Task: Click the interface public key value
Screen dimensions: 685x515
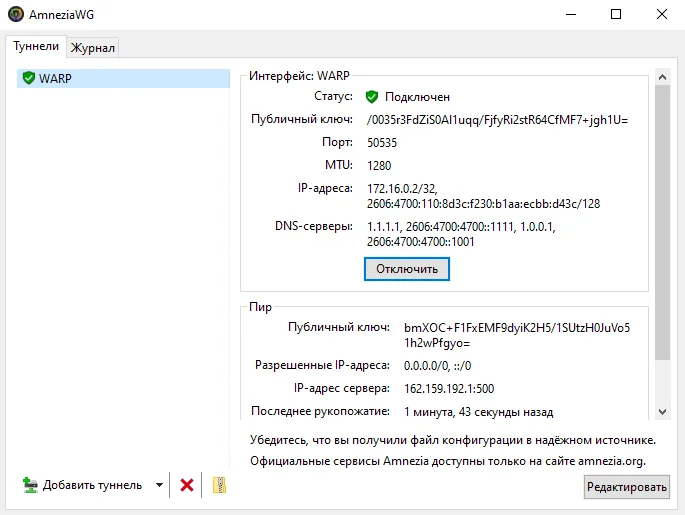Action: click(497, 120)
